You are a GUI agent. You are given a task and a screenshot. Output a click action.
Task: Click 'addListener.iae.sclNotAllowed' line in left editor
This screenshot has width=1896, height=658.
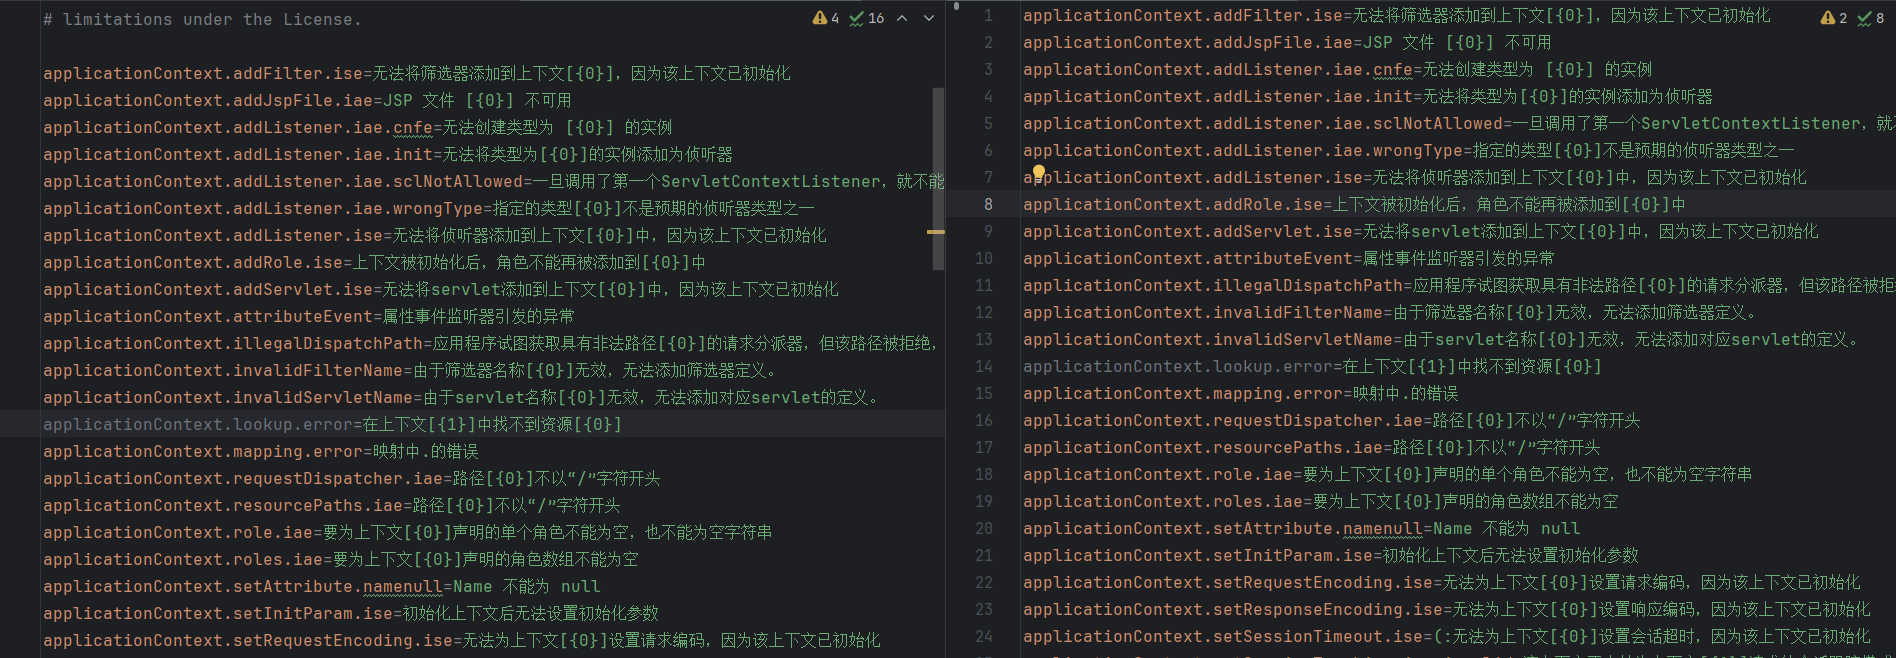point(493,181)
